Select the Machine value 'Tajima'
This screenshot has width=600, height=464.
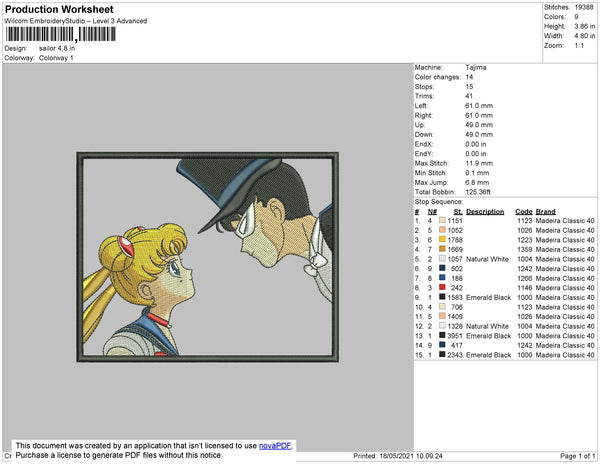pos(476,67)
